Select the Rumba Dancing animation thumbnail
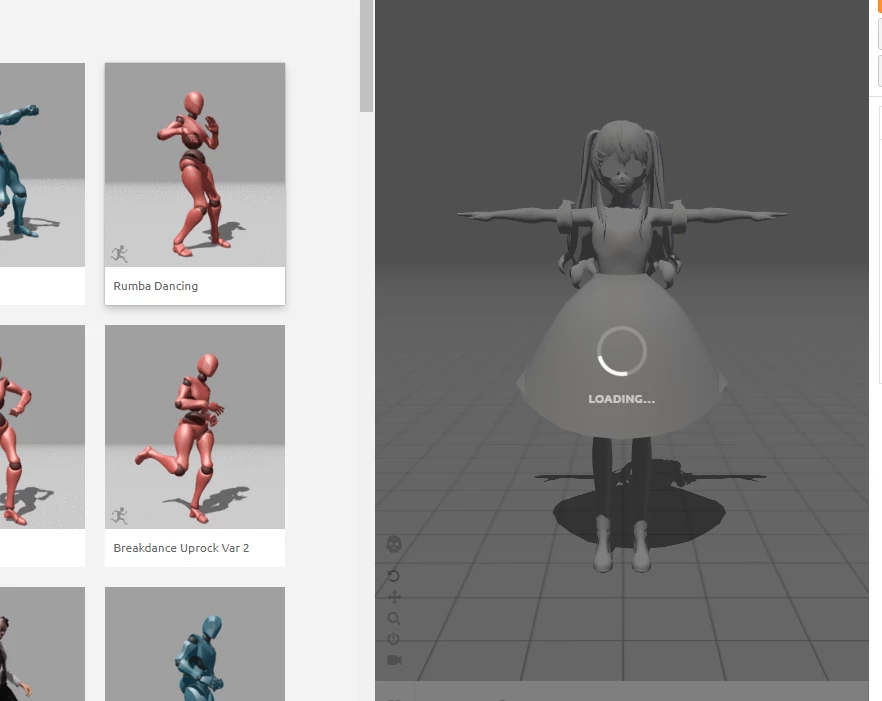The width and height of the screenshot is (882, 701). point(195,165)
